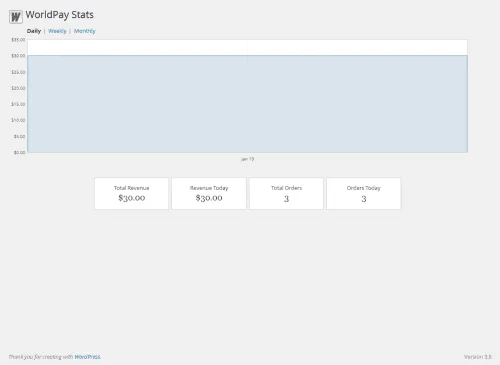Click the $30.00 y-axis label
The height and width of the screenshot is (365, 500).
tap(18, 56)
